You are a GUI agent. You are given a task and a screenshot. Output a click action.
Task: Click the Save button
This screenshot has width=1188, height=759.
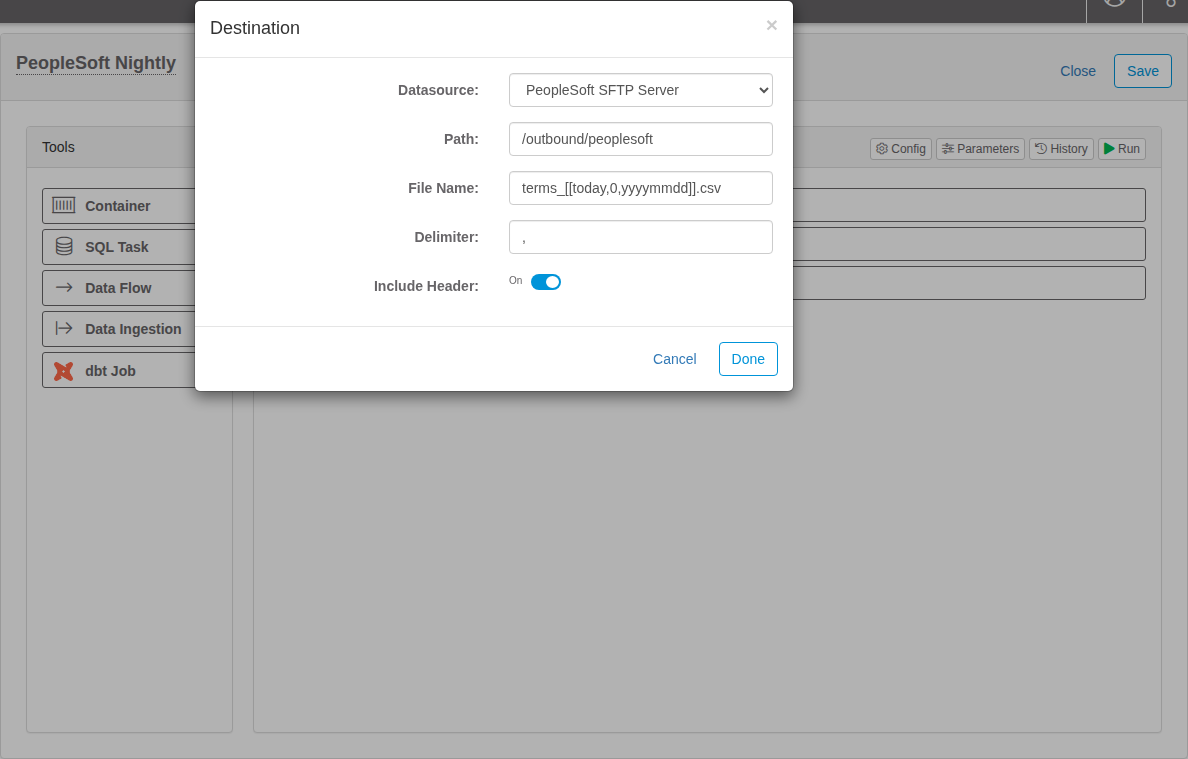coord(1143,71)
